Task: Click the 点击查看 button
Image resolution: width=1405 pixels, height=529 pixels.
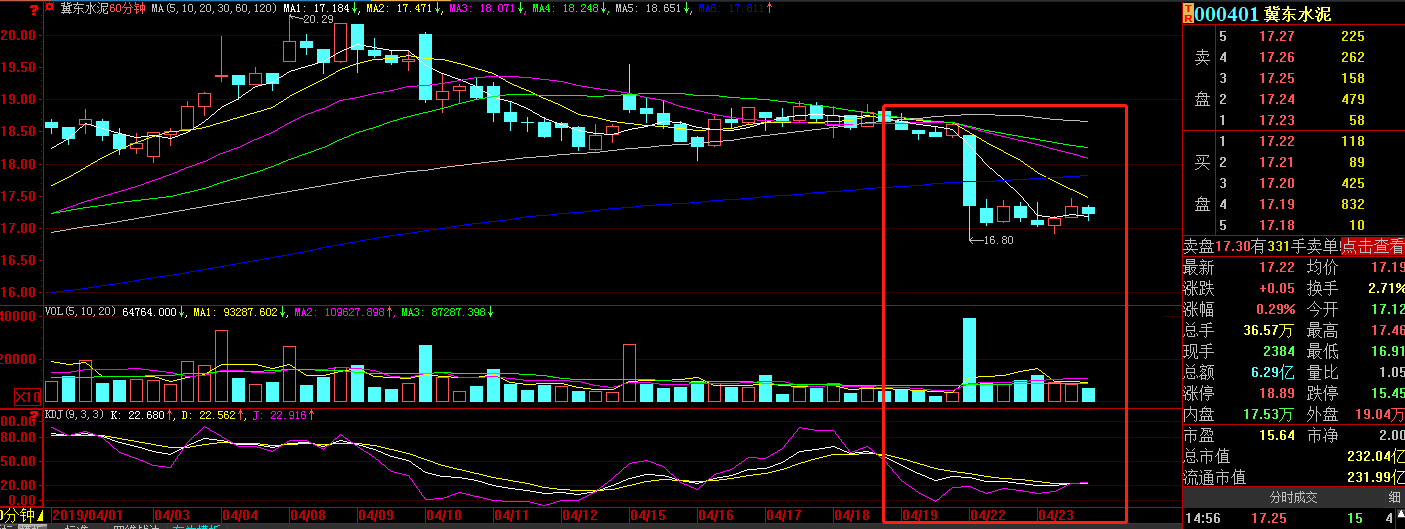Action: tap(1372, 247)
